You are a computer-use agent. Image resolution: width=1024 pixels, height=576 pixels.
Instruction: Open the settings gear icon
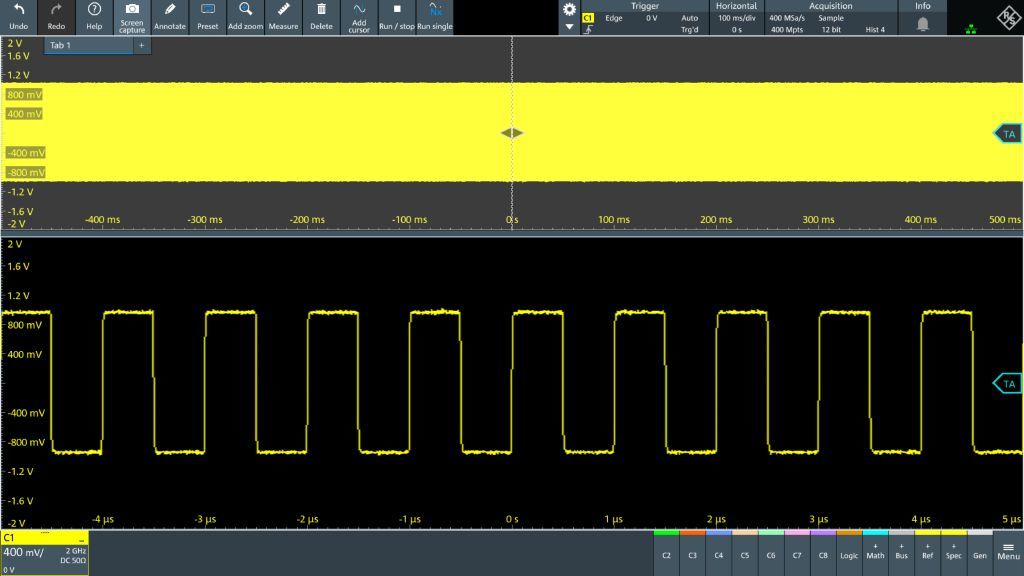click(x=569, y=9)
